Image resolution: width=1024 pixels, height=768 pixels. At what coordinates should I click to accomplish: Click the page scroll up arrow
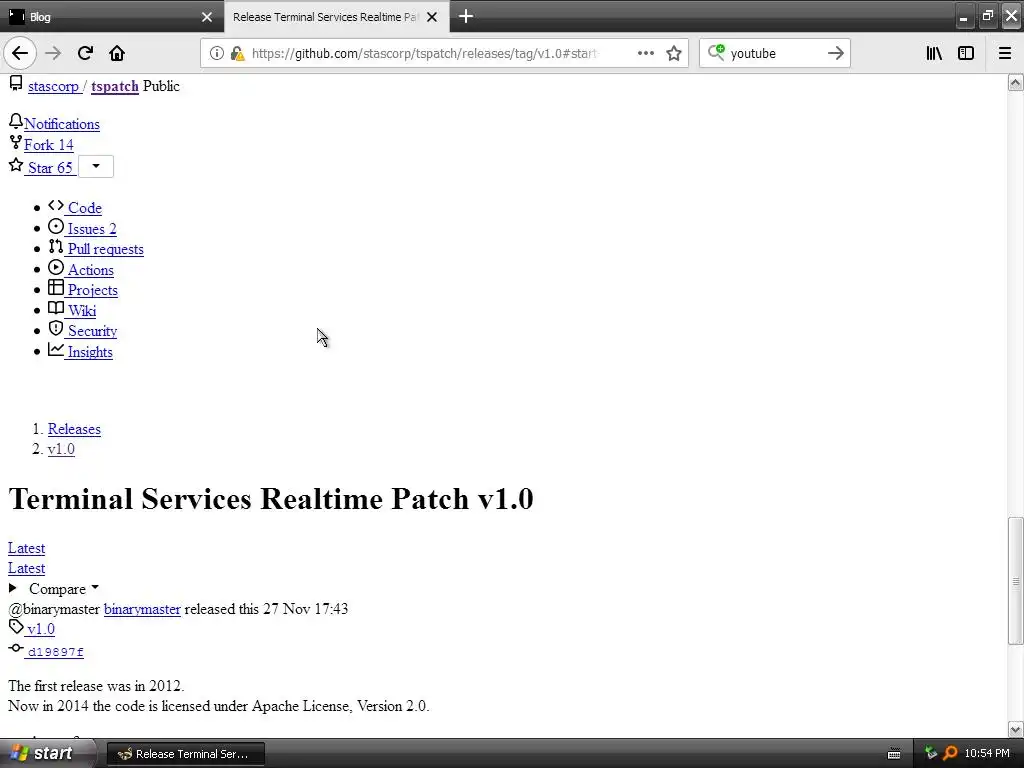pos(1015,82)
